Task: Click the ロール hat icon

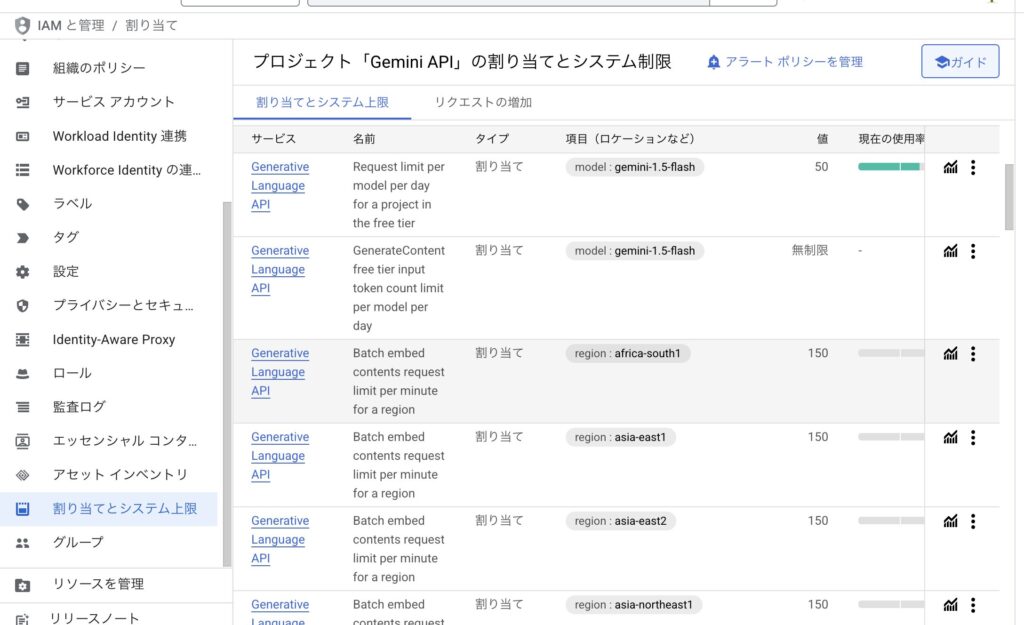Action: (22, 374)
